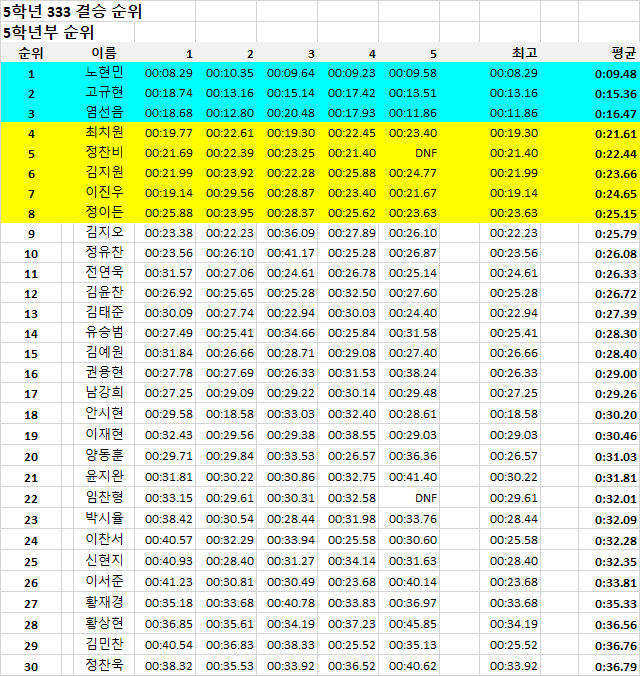Select average cell 0:36.79
The height and width of the screenshot is (676, 640).
click(615, 667)
